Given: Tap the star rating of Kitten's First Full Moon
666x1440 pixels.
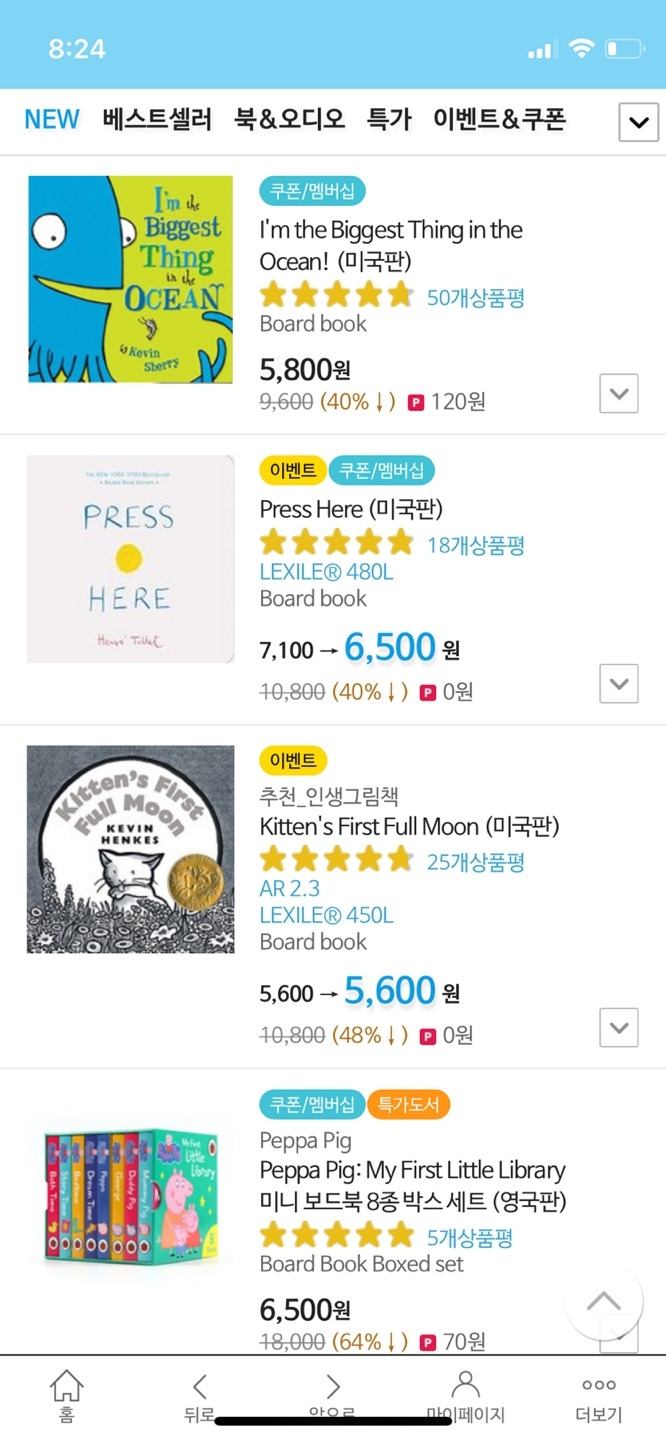Looking at the screenshot, I should (336, 860).
